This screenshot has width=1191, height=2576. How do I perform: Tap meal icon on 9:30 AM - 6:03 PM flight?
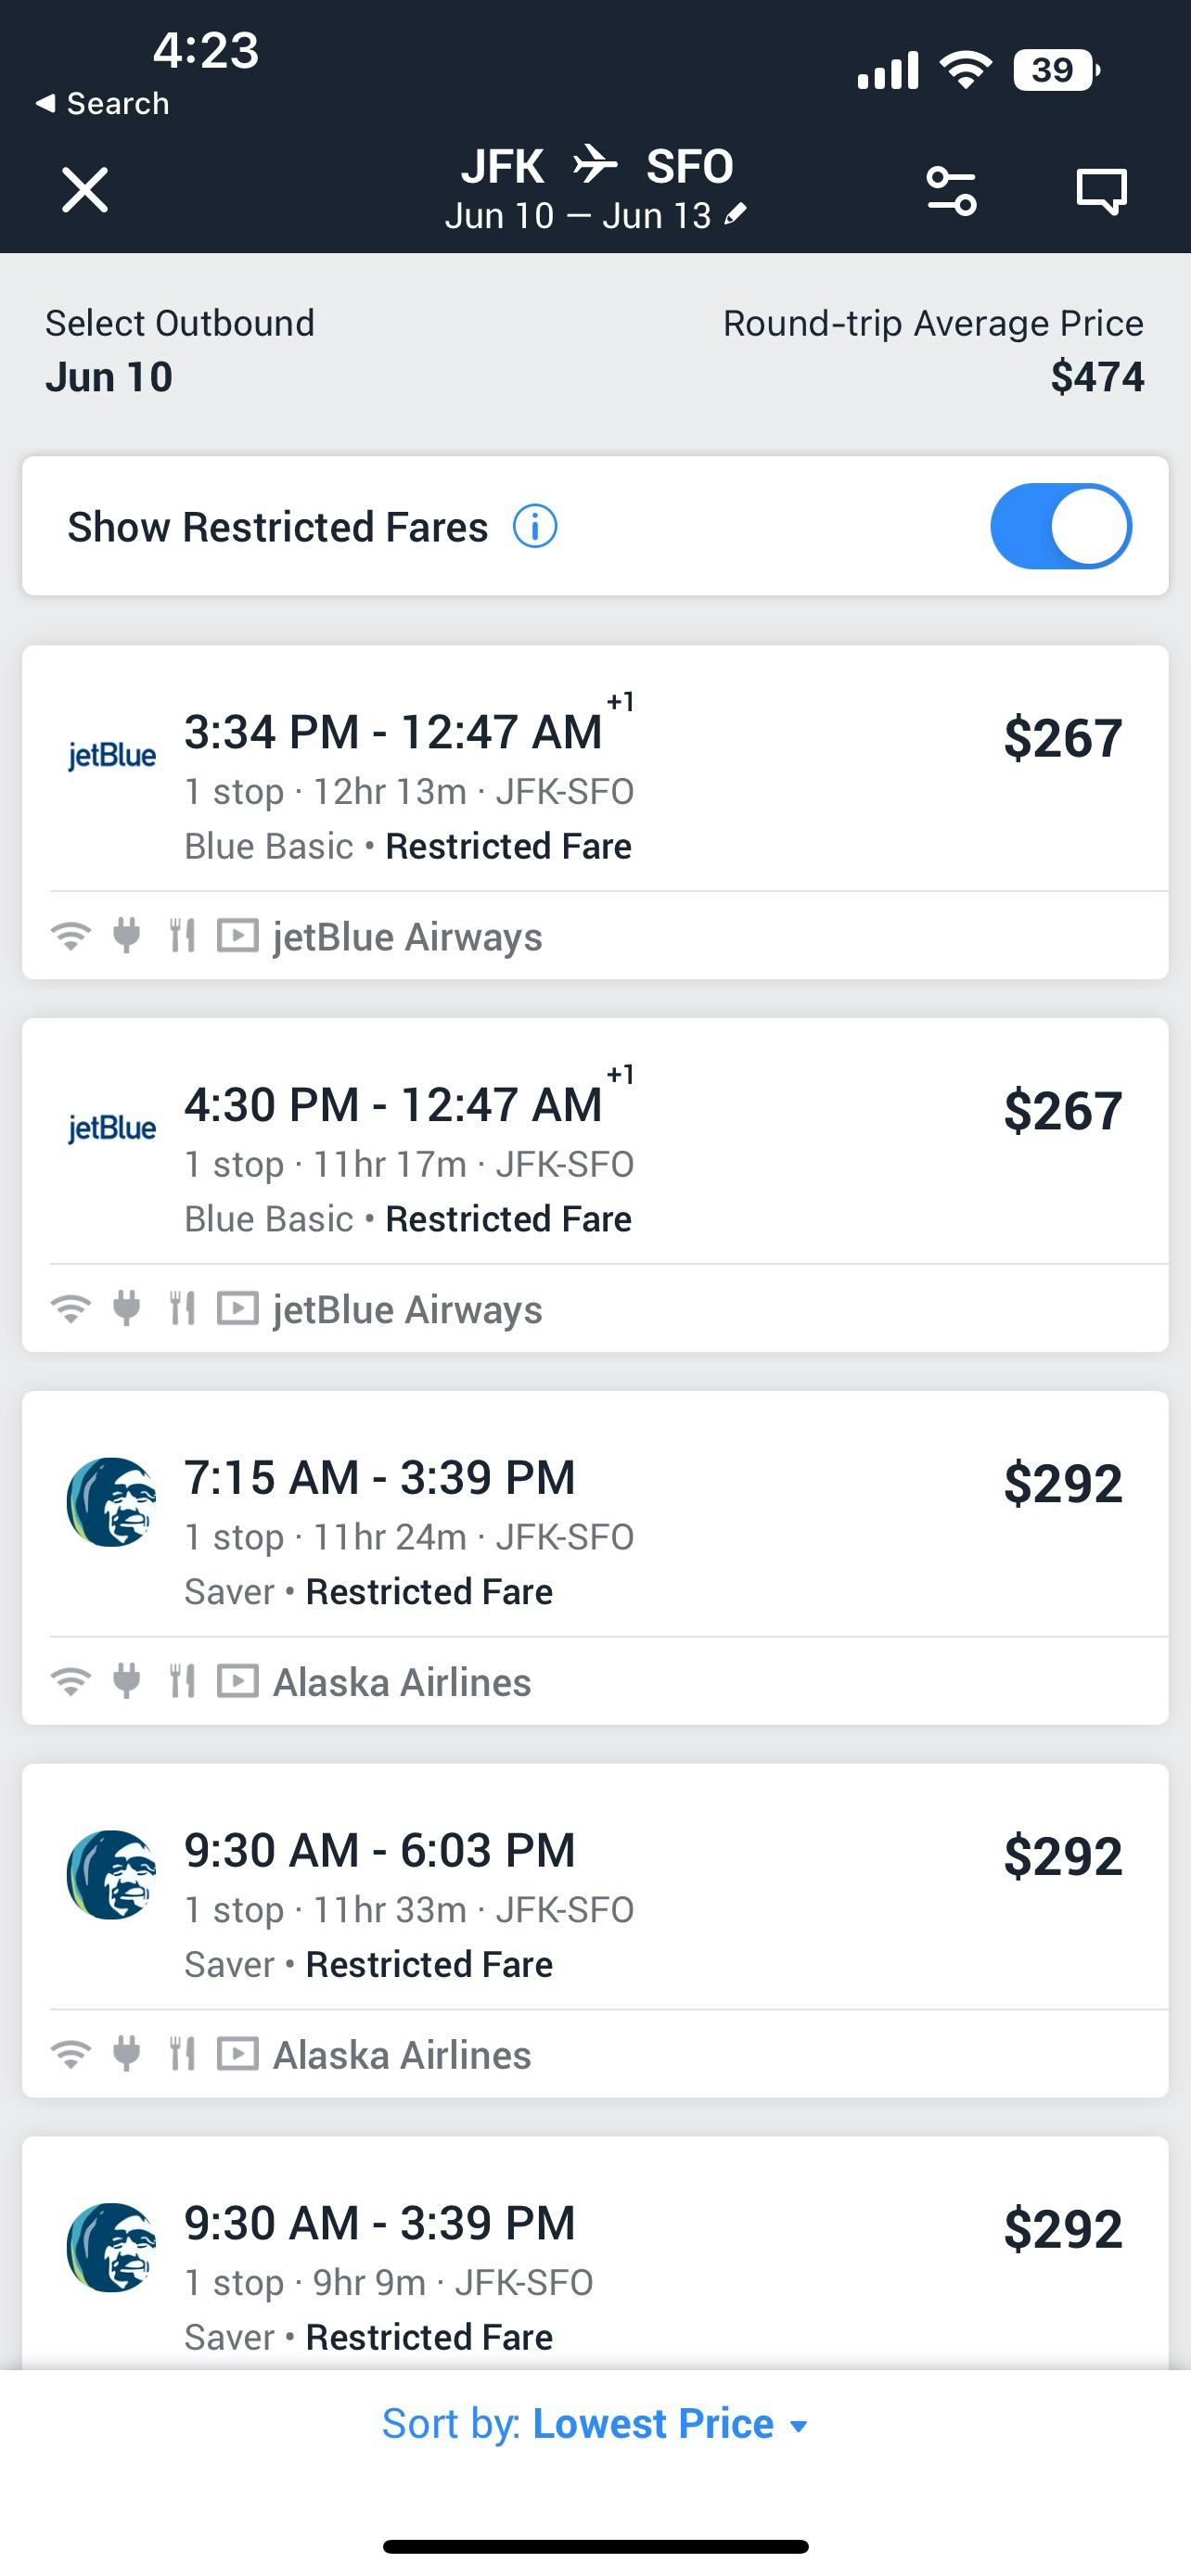[182, 2054]
